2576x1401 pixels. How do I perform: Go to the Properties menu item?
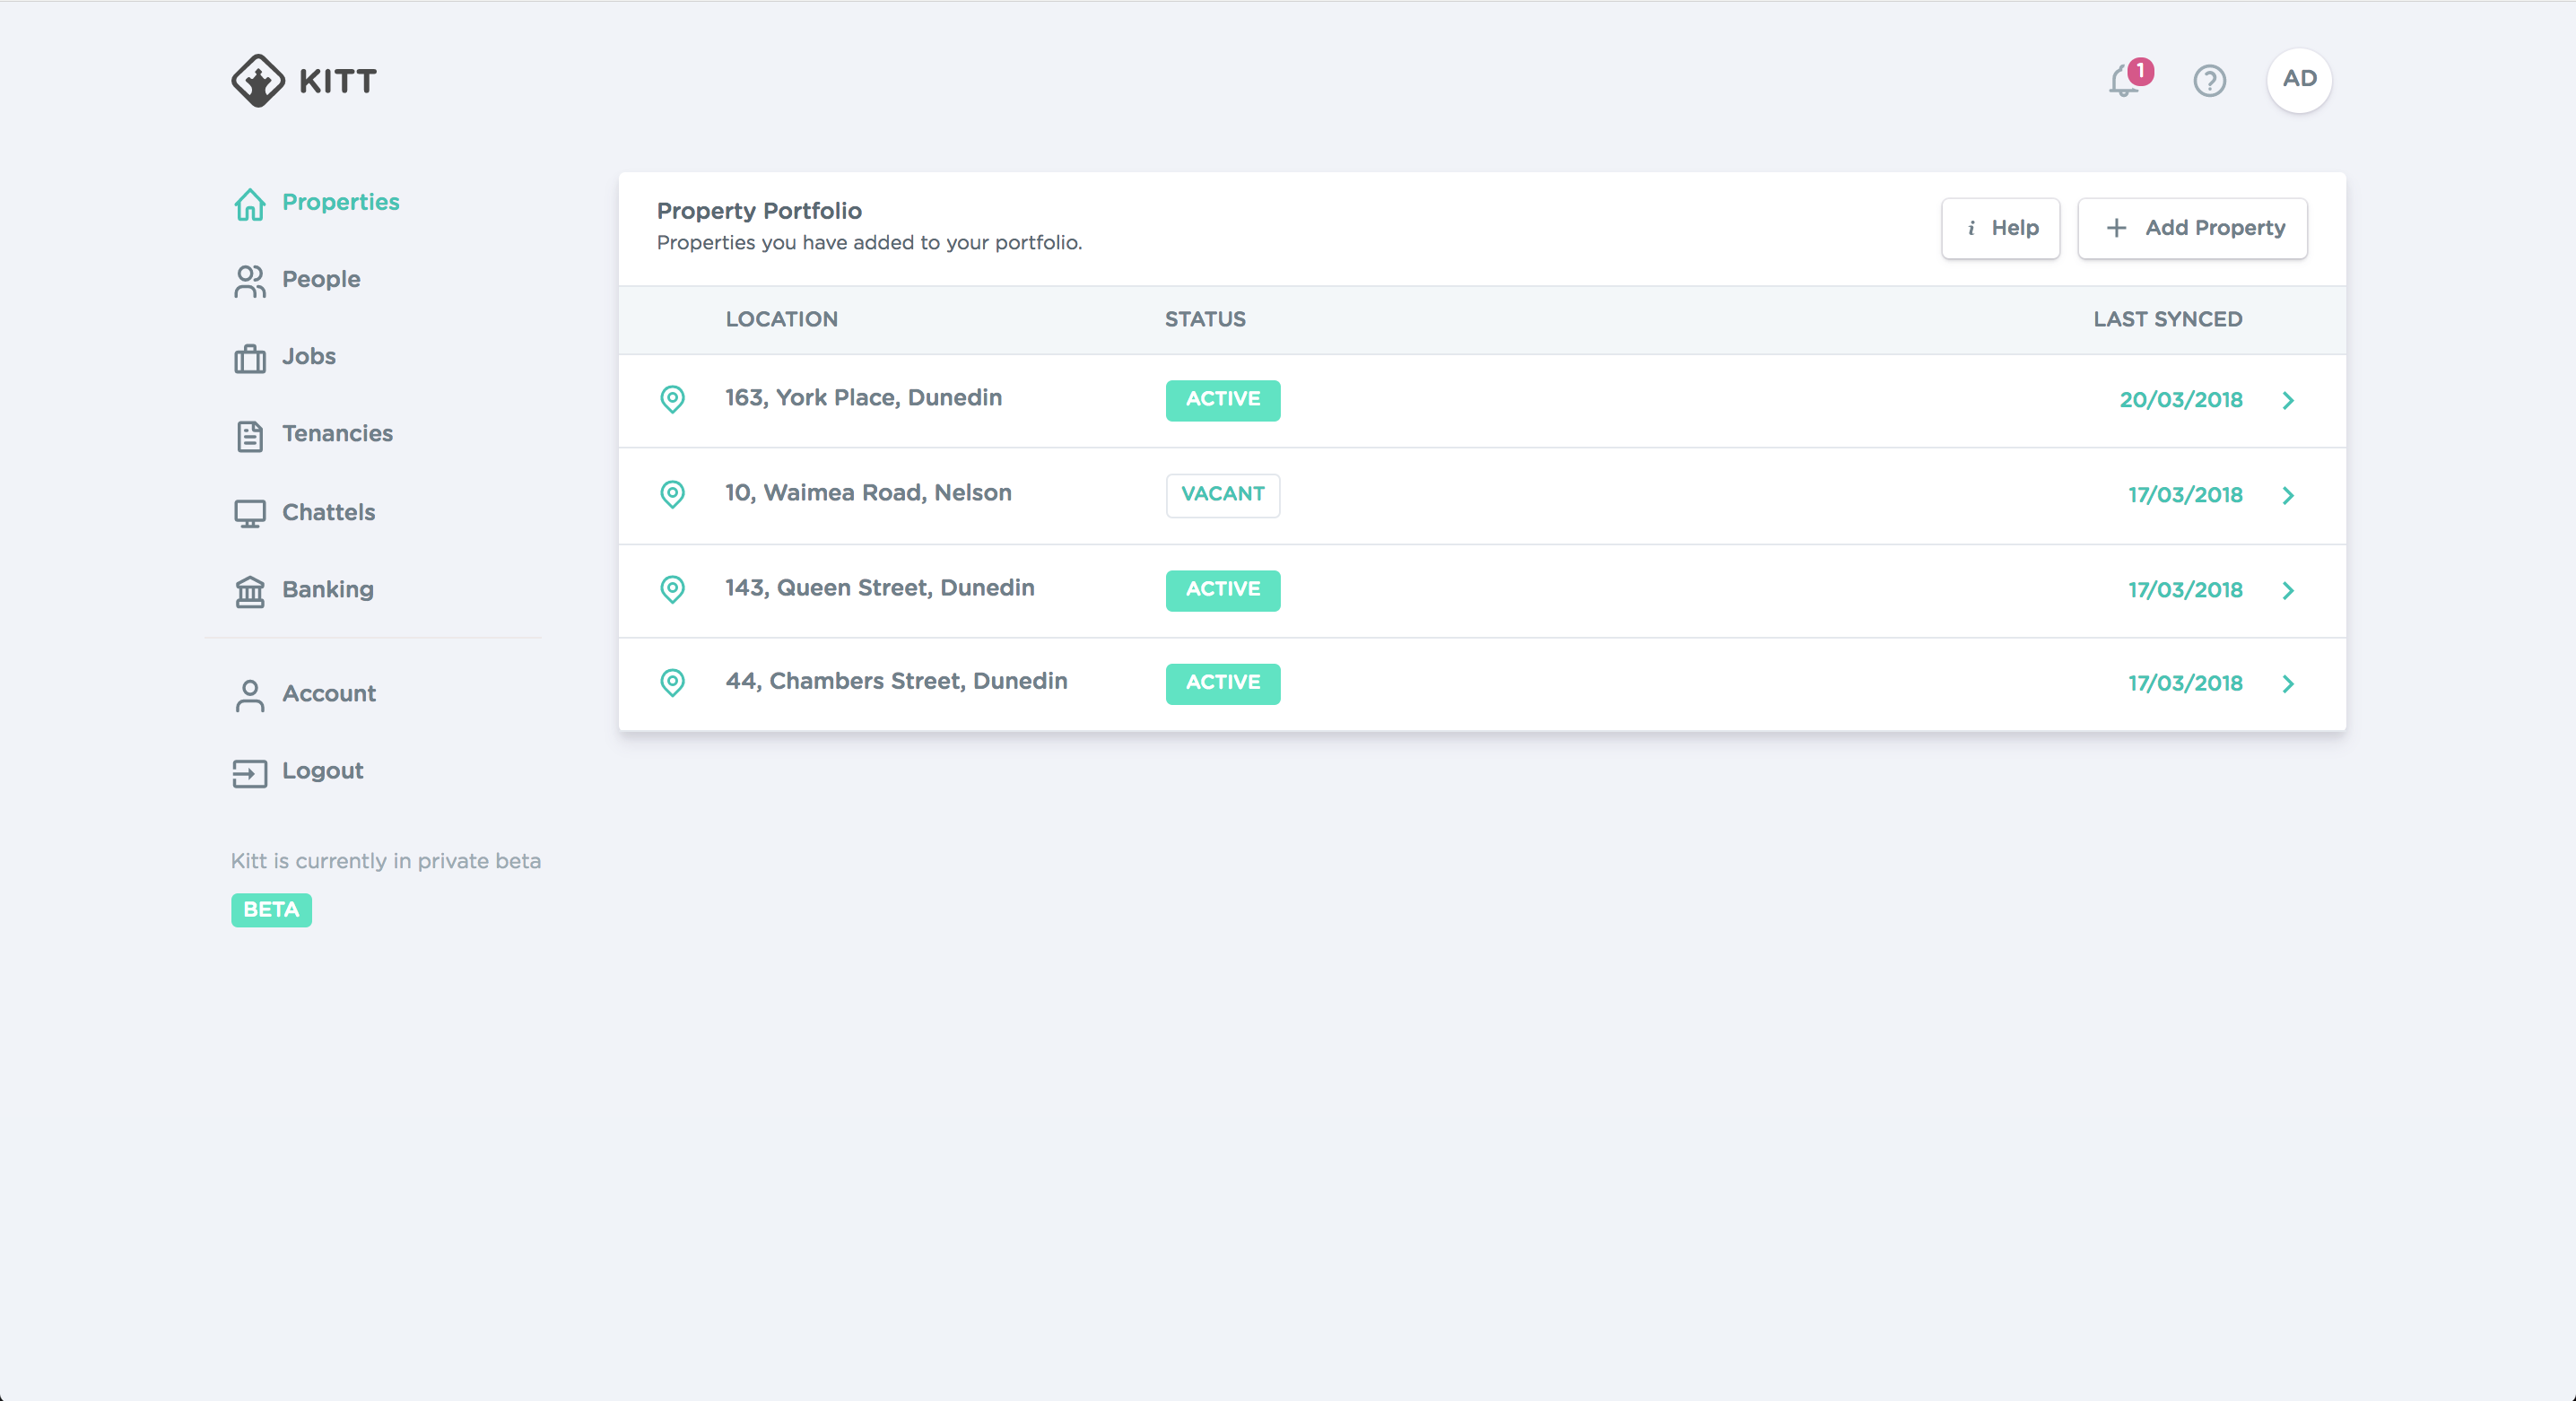click(341, 202)
